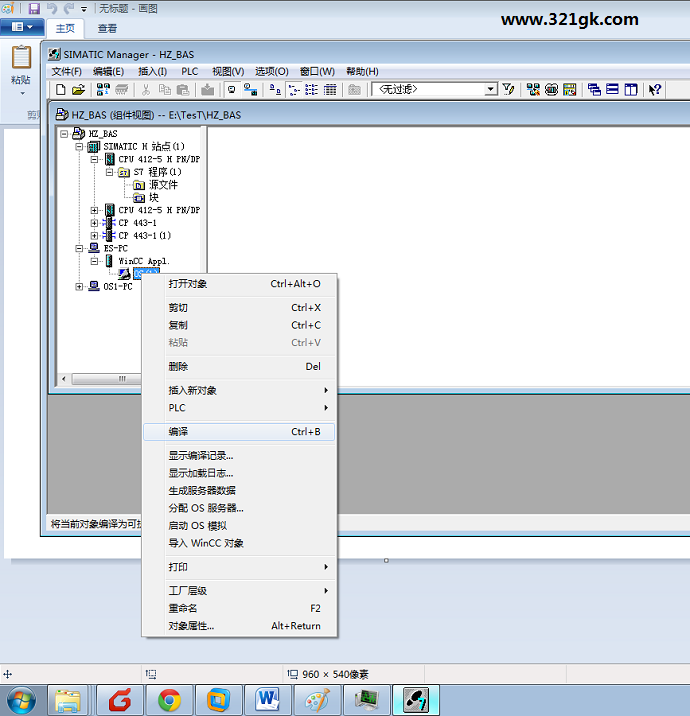Collapse the first CPU 412-5 H PN/DP node
This screenshot has width=690, height=716.
[x=95, y=159]
